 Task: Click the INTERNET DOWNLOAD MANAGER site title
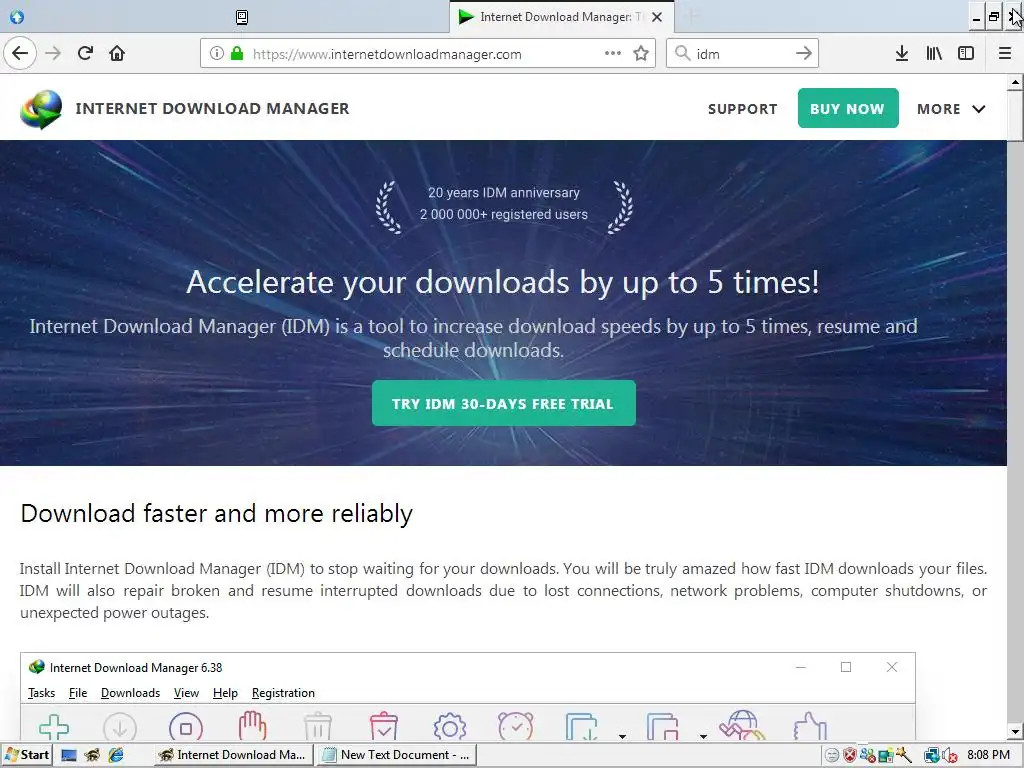(x=212, y=108)
